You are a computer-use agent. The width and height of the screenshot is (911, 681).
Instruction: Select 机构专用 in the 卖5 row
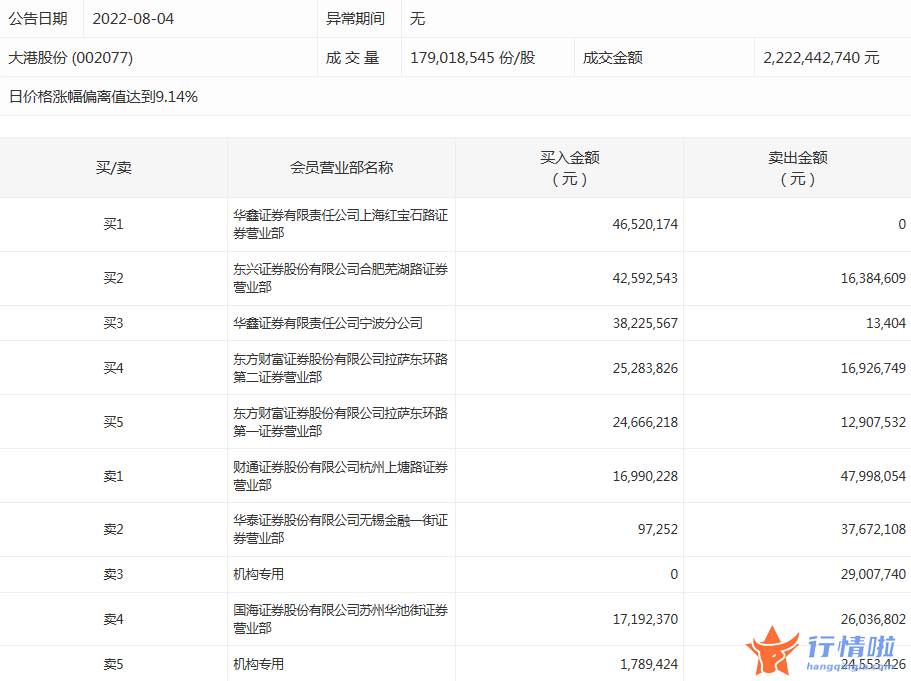pyautogui.click(x=259, y=664)
